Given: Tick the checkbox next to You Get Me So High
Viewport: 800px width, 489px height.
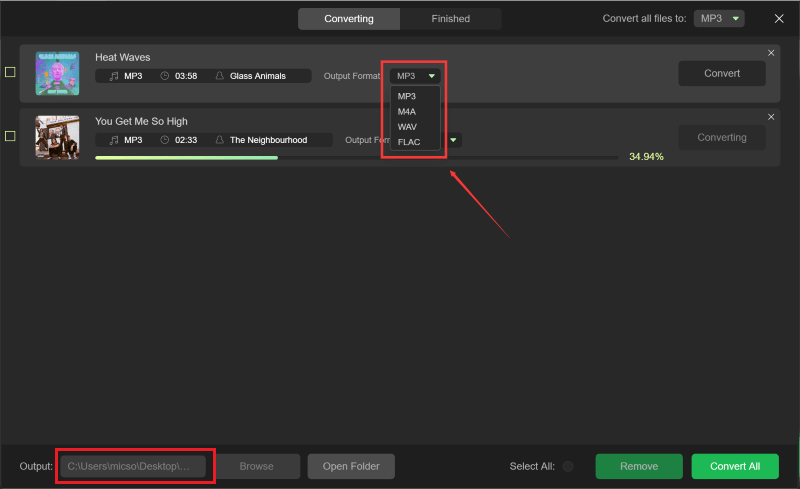Looking at the screenshot, I should (10, 136).
